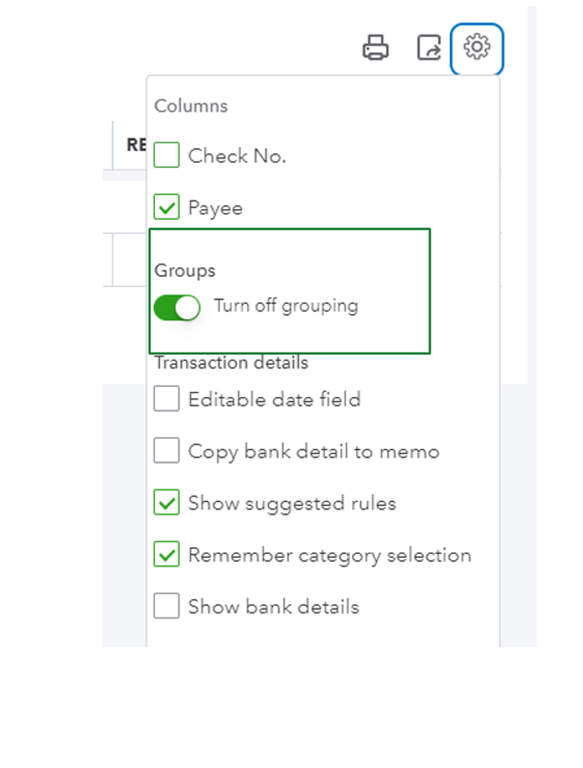Click the partially hidden RE column header
The width and height of the screenshot is (583, 768).
point(136,145)
